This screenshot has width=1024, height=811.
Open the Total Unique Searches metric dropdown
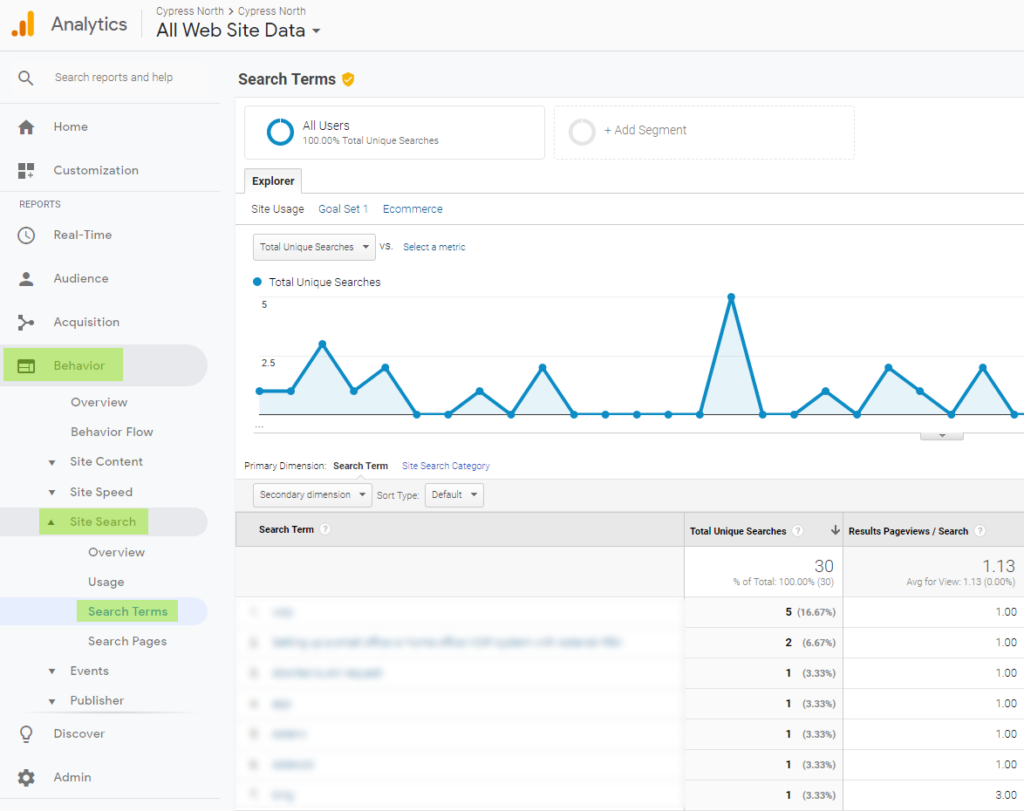click(314, 247)
